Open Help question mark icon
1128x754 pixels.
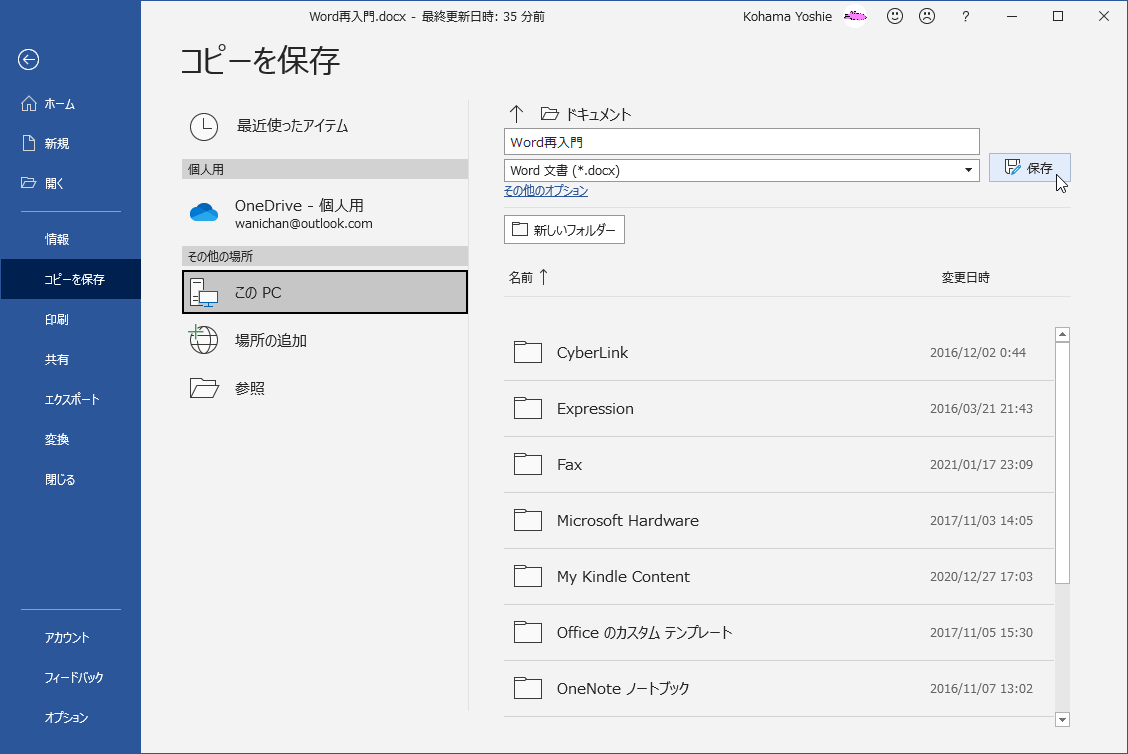pos(965,17)
